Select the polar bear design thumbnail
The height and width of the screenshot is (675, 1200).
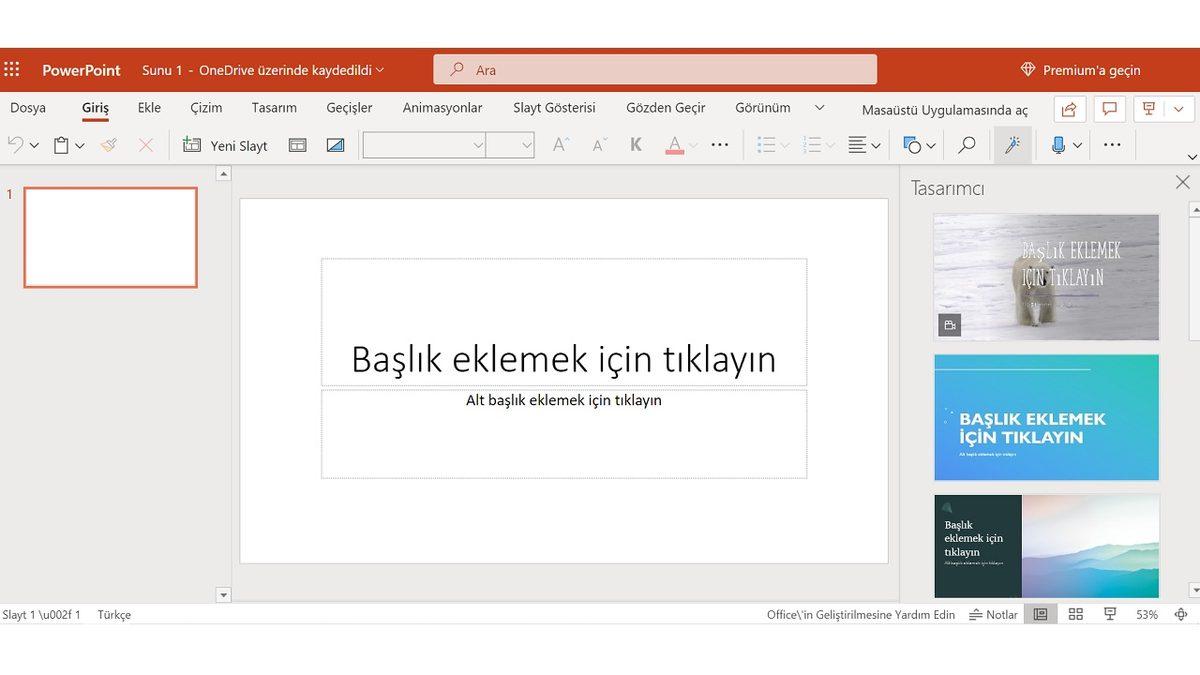pos(1046,277)
